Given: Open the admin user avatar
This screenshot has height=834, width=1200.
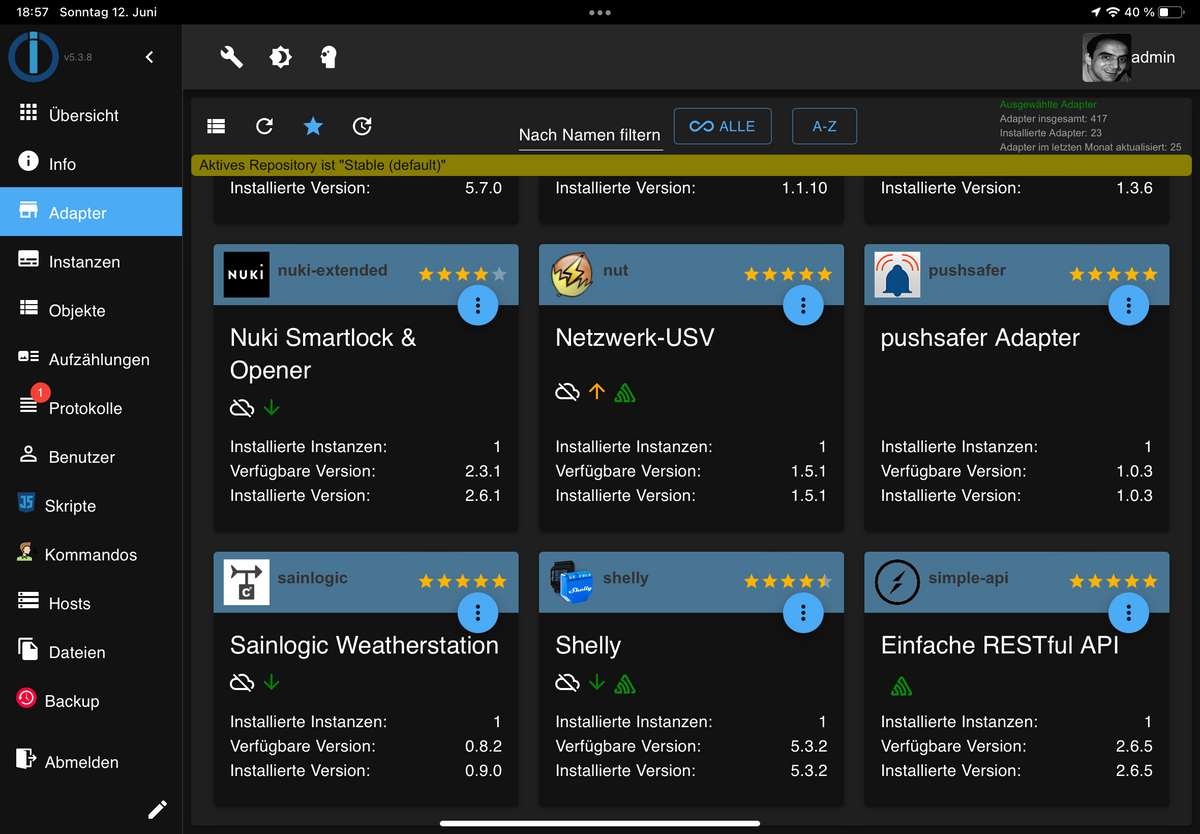Looking at the screenshot, I should click(x=1106, y=58).
